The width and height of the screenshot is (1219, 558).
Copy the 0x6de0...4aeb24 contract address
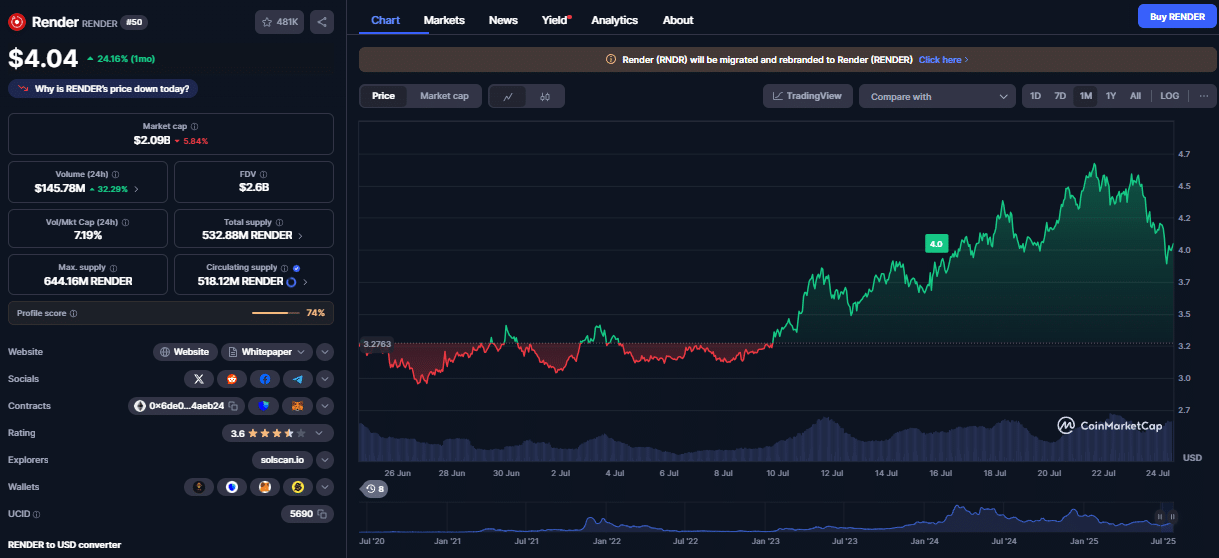tap(233, 406)
